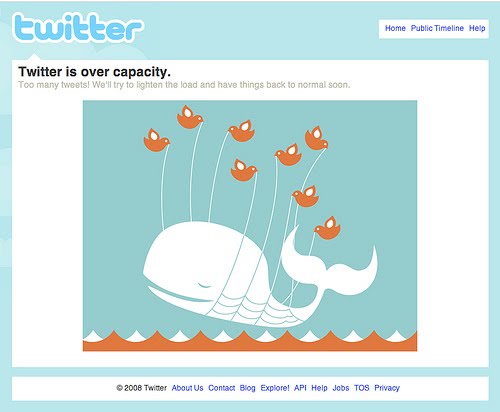500x412 pixels.
Task: Open the API footer link
Action: [300, 388]
